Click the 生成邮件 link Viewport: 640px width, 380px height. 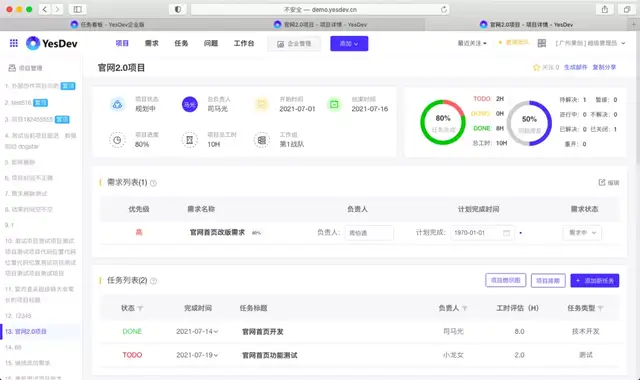pos(576,67)
